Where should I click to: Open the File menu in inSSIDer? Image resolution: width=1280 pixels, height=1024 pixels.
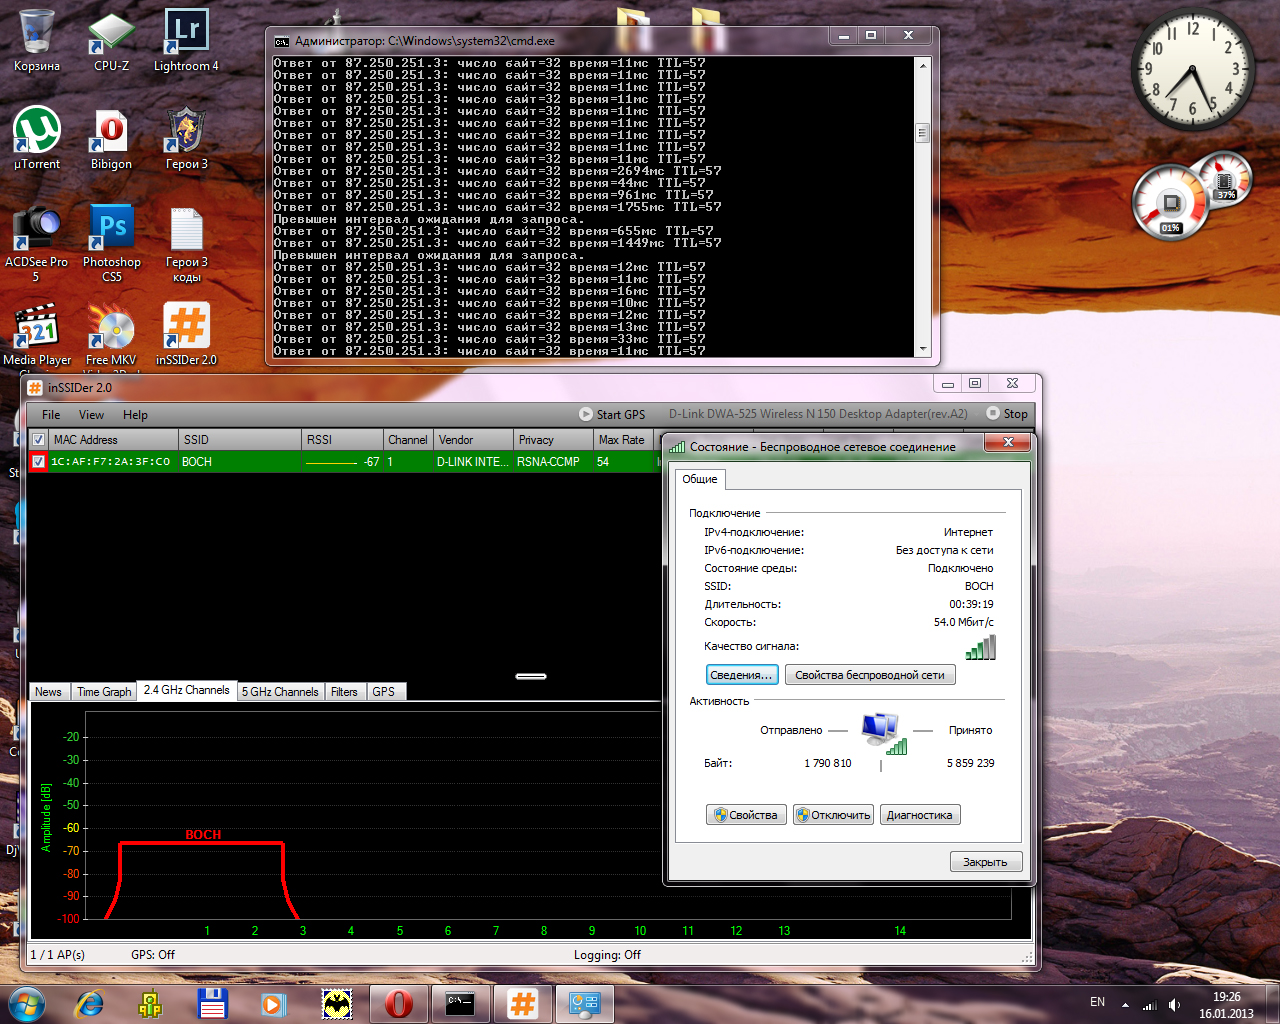click(51, 415)
